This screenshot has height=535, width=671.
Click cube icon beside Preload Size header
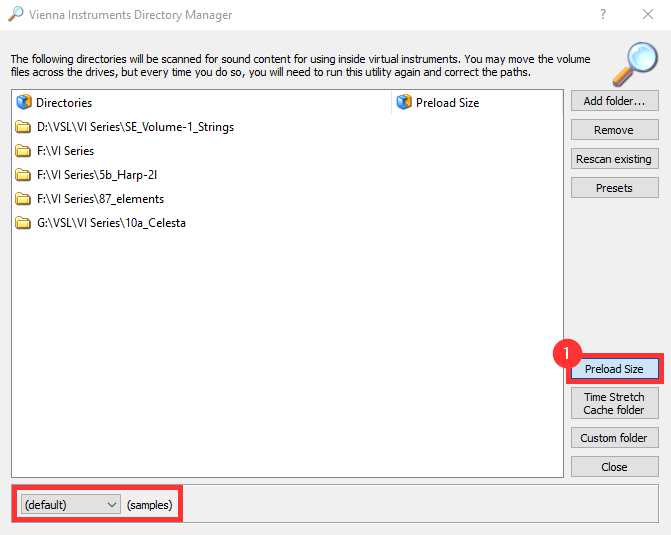coord(404,102)
